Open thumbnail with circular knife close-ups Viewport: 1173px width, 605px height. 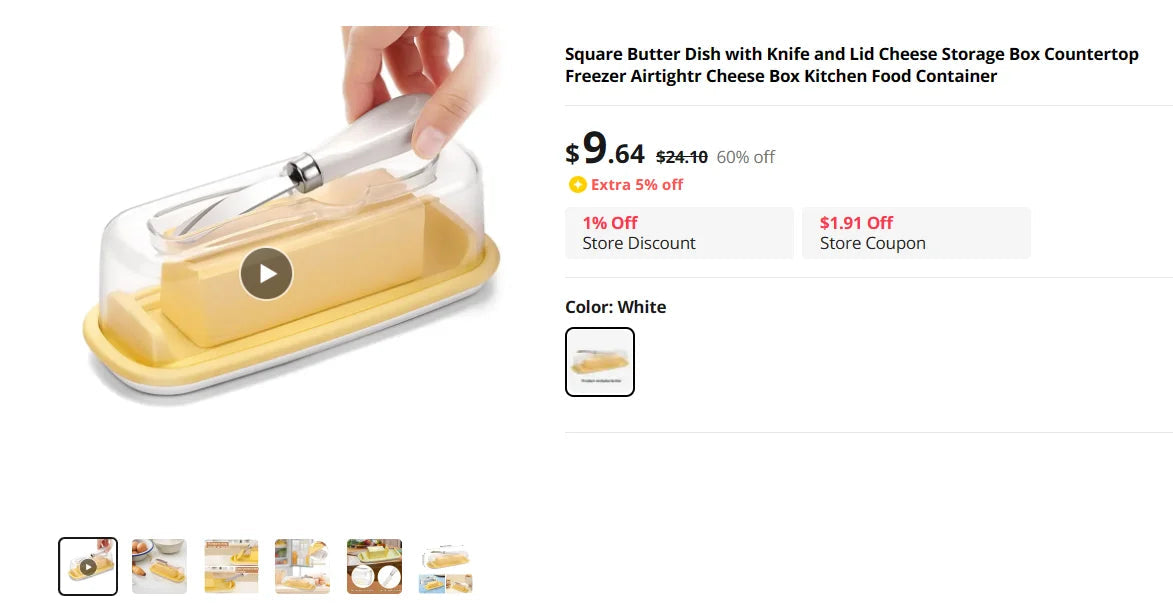tap(374, 566)
